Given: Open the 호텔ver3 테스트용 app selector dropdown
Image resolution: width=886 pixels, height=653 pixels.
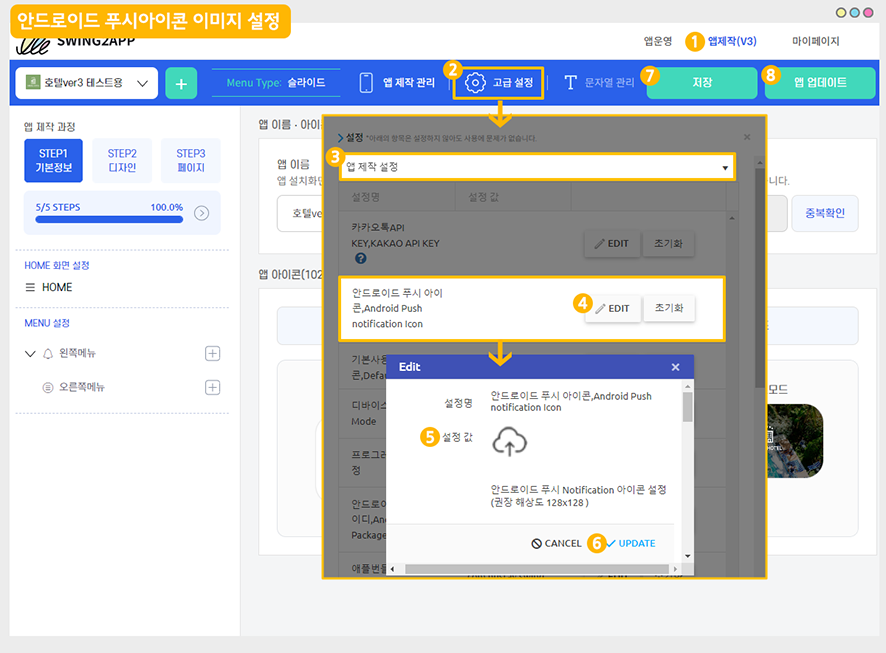Looking at the screenshot, I should [x=87, y=83].
